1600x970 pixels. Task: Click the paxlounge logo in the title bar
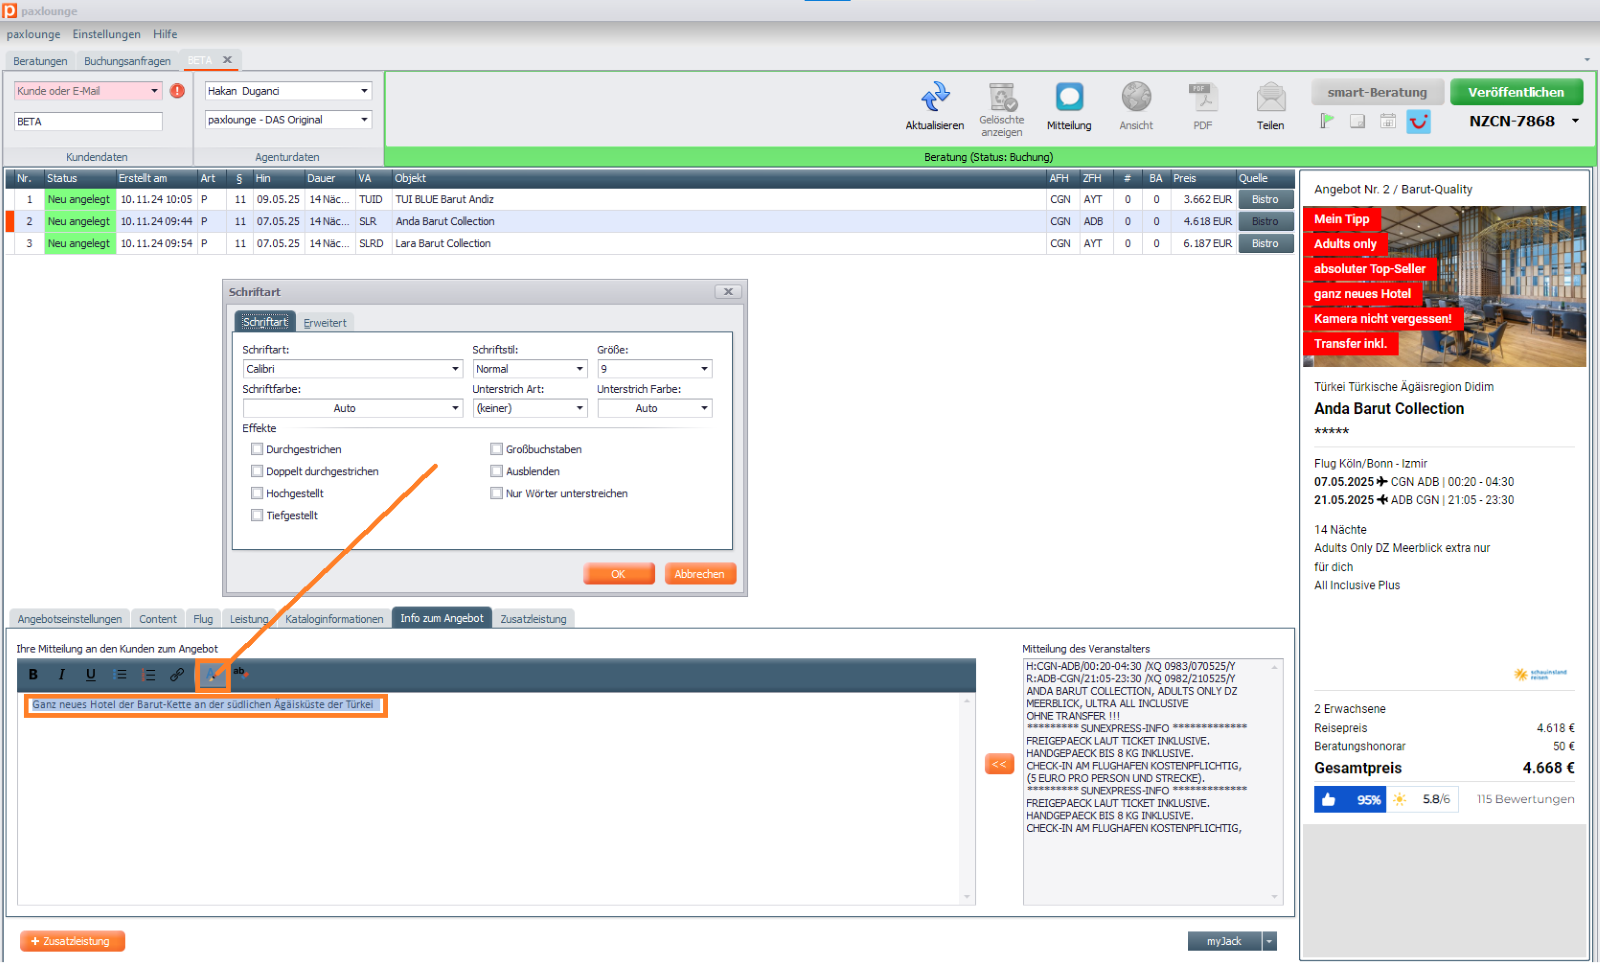point(9,11)
